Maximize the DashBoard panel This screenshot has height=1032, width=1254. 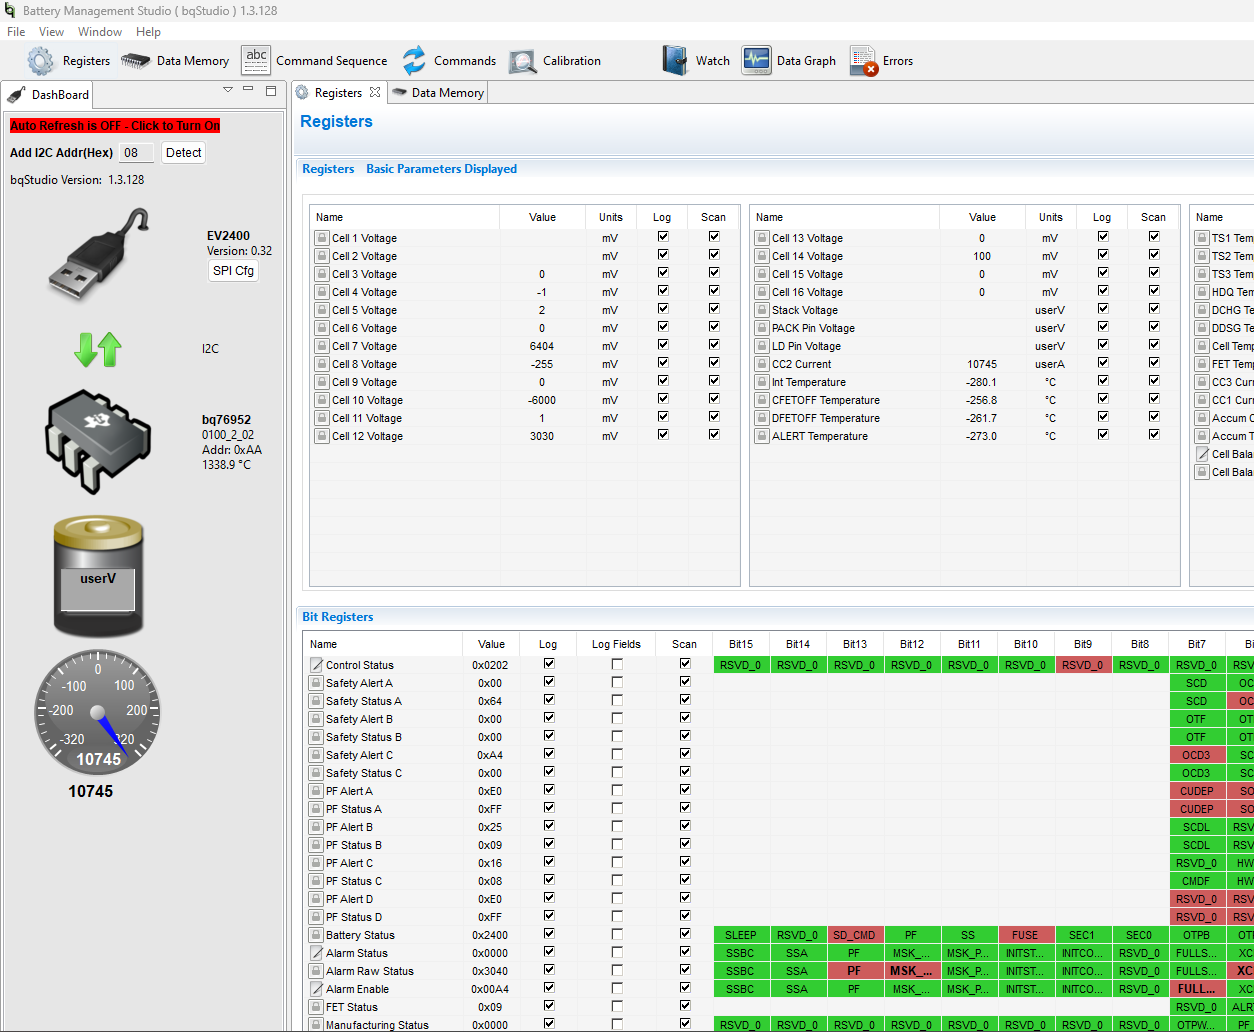[x=271, y=91]
